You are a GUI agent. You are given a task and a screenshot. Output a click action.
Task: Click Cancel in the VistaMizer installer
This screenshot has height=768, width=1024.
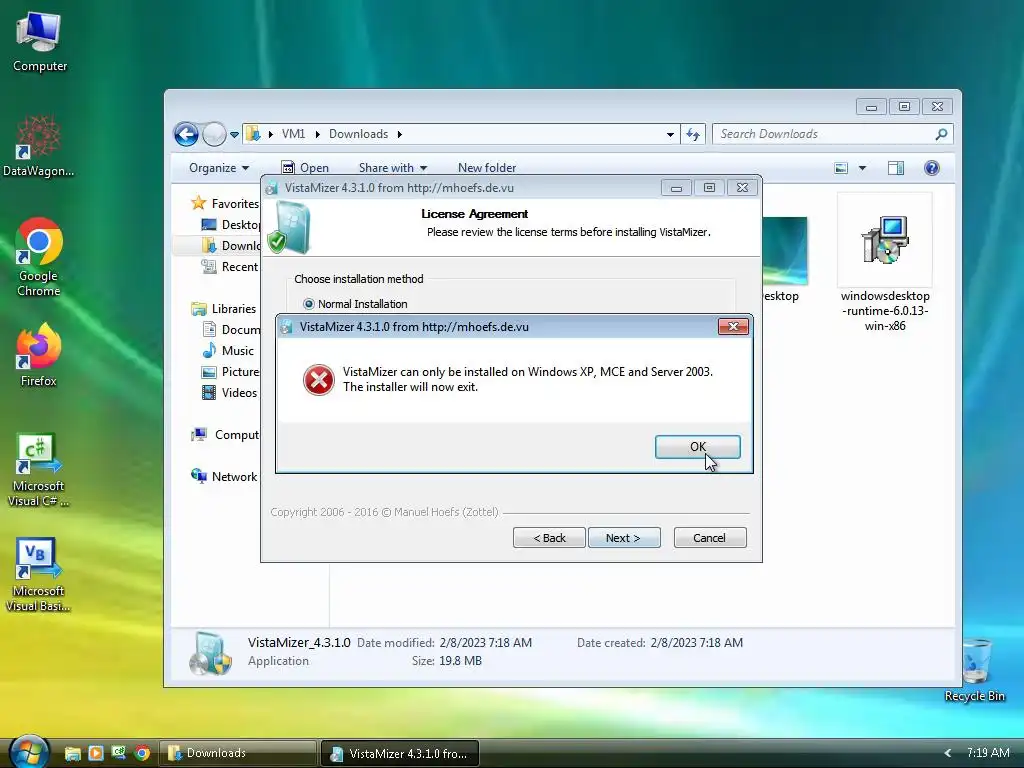[710, 537]
